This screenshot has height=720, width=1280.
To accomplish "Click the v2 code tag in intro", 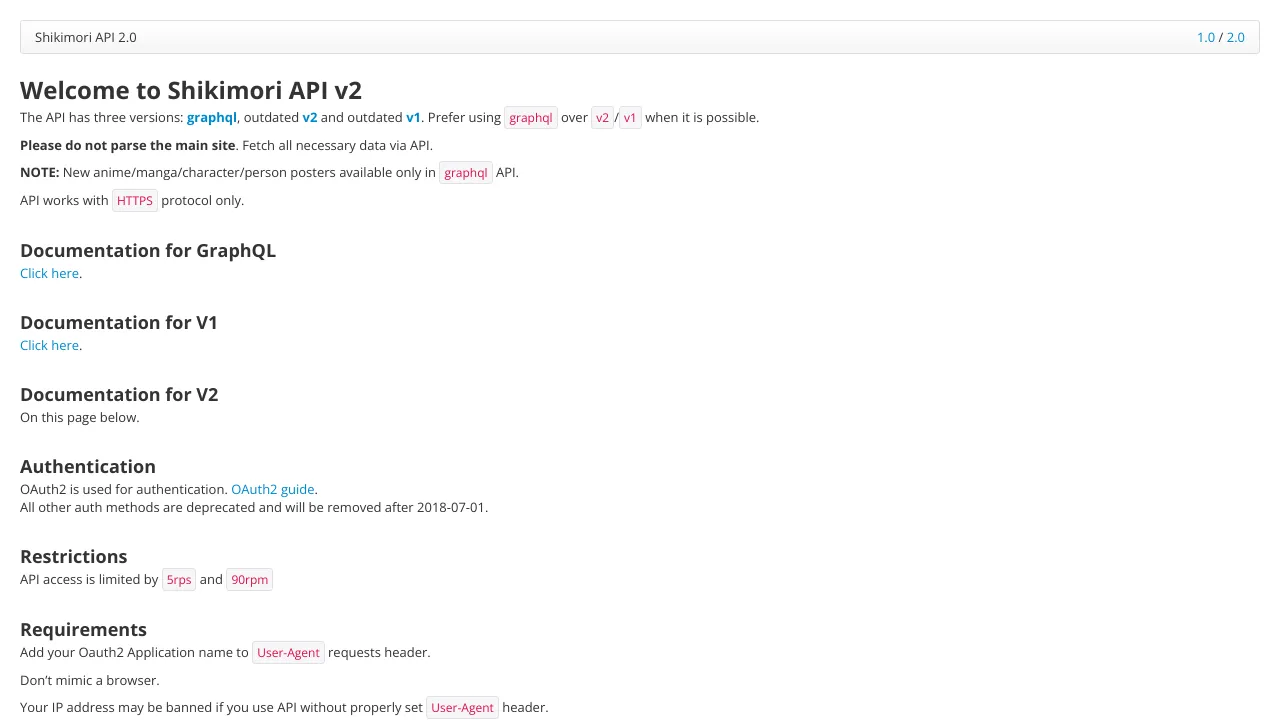I will (602, 118).
